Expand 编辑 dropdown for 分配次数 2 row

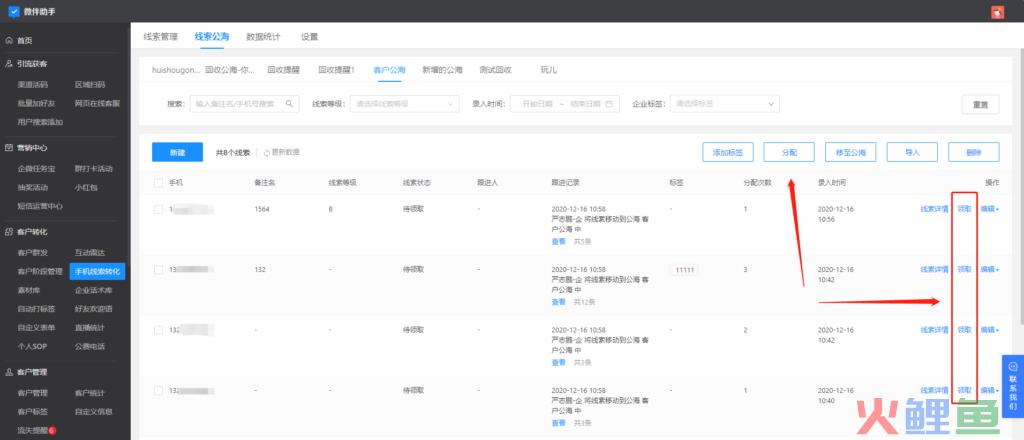pyautogui.click(x=989, y=330)
